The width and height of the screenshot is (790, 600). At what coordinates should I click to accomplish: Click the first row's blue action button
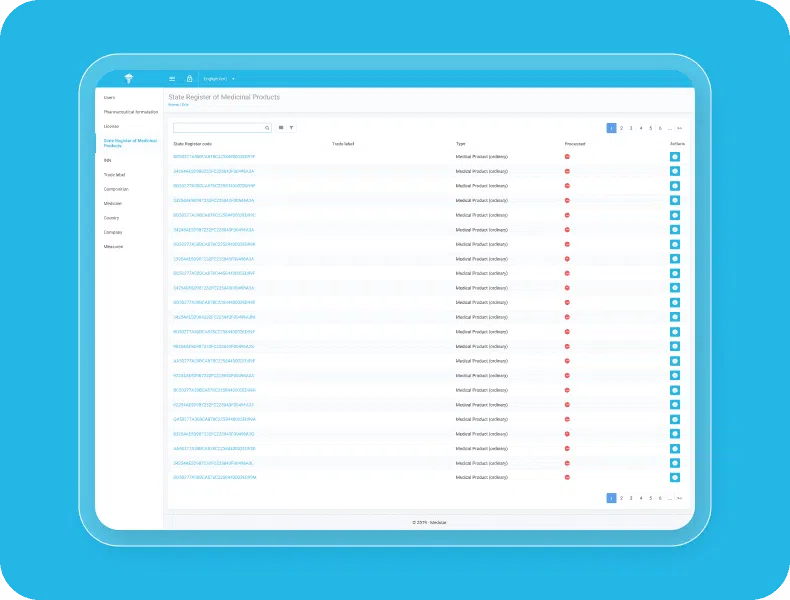[675, 157]
